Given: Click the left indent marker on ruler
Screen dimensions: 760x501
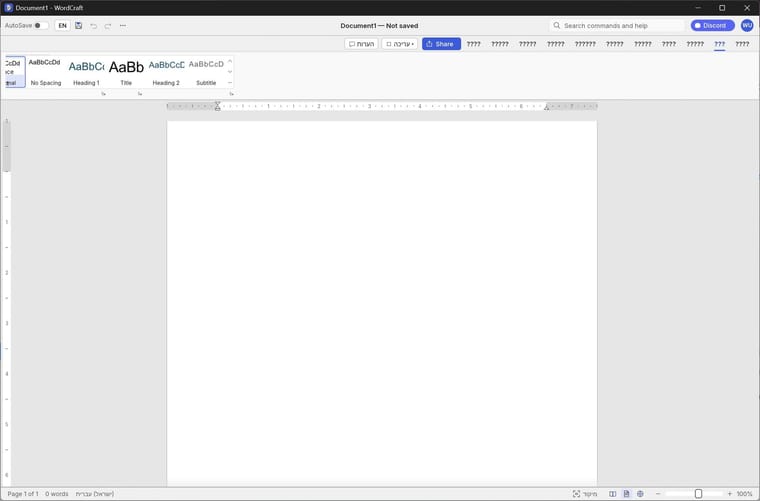Looking at the screenshot, I should pos(218,106).
